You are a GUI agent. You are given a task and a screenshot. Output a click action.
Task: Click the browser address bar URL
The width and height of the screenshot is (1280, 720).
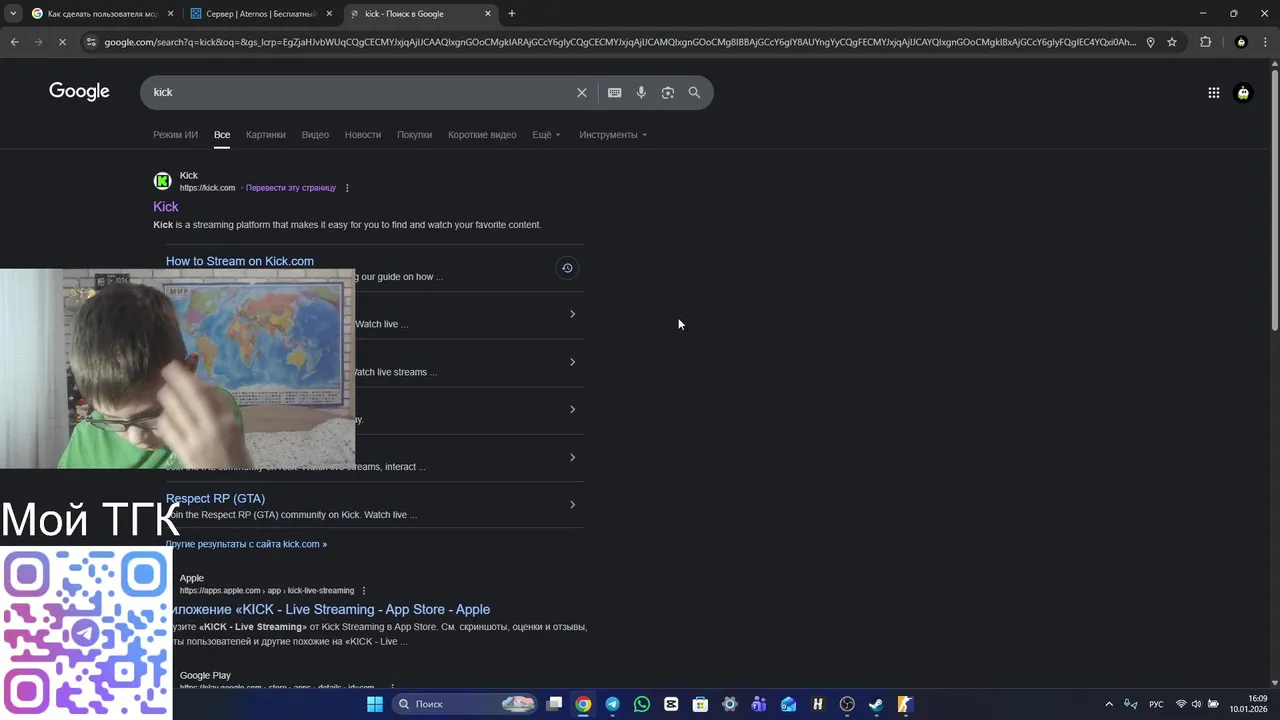coord(620,42)
